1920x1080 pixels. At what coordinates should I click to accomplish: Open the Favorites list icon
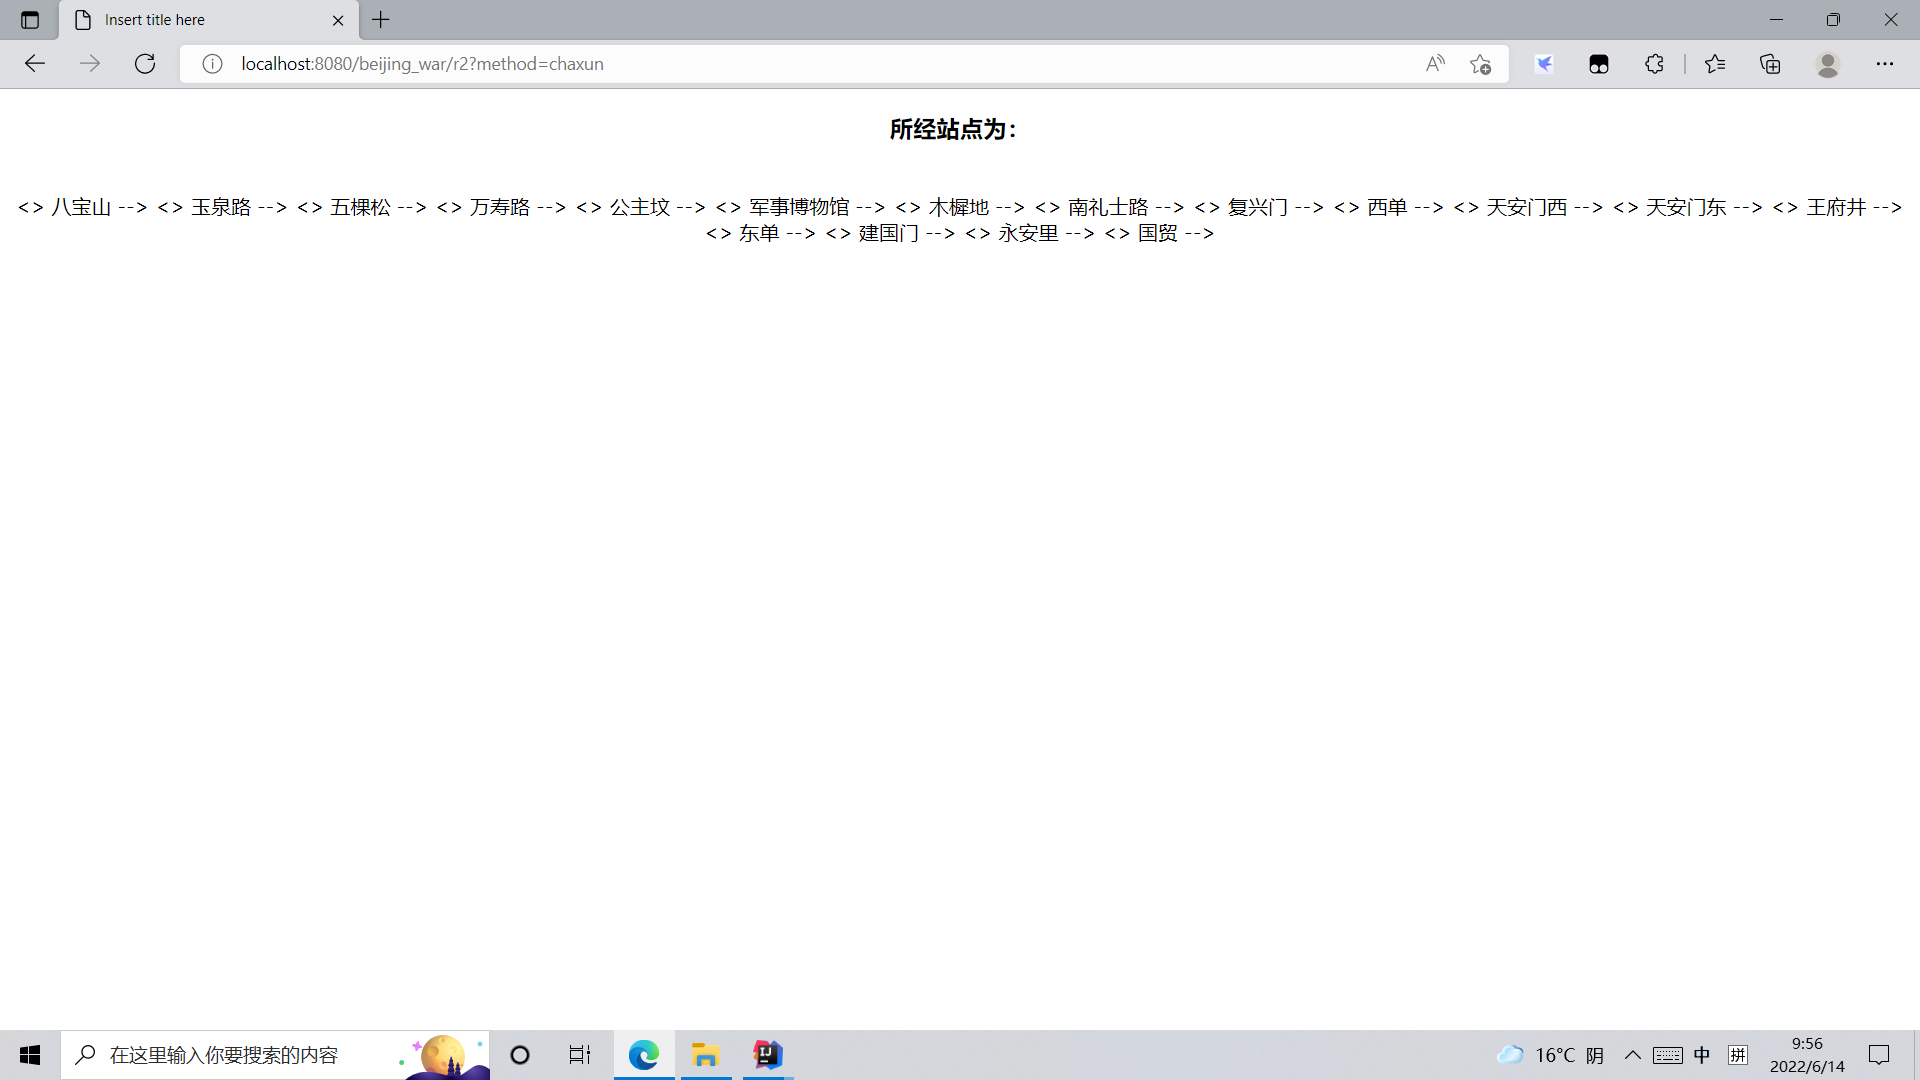(x=1715, y=64)
